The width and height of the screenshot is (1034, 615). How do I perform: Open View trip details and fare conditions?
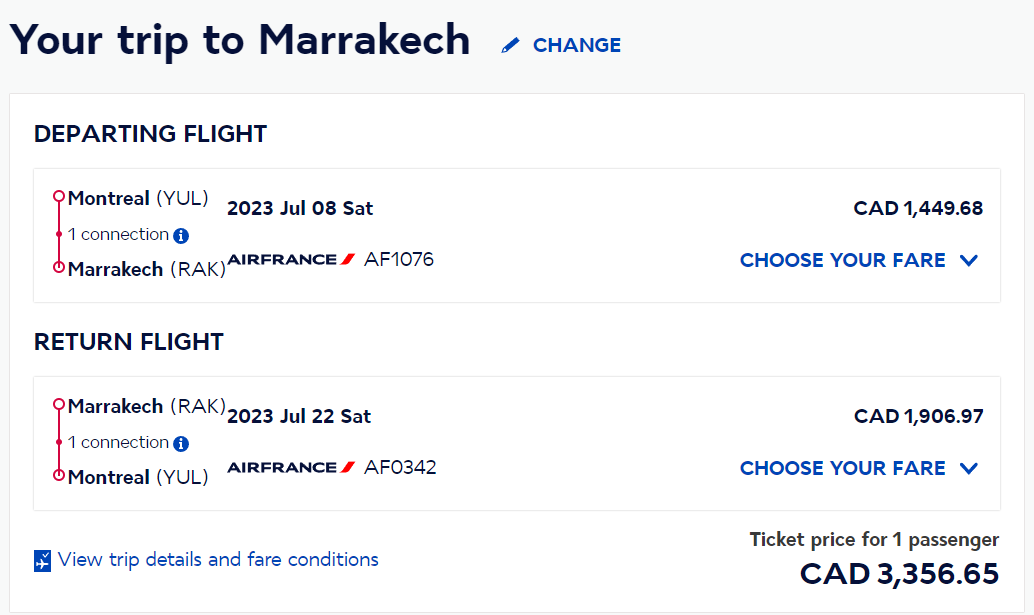click(x=218, y=560)
